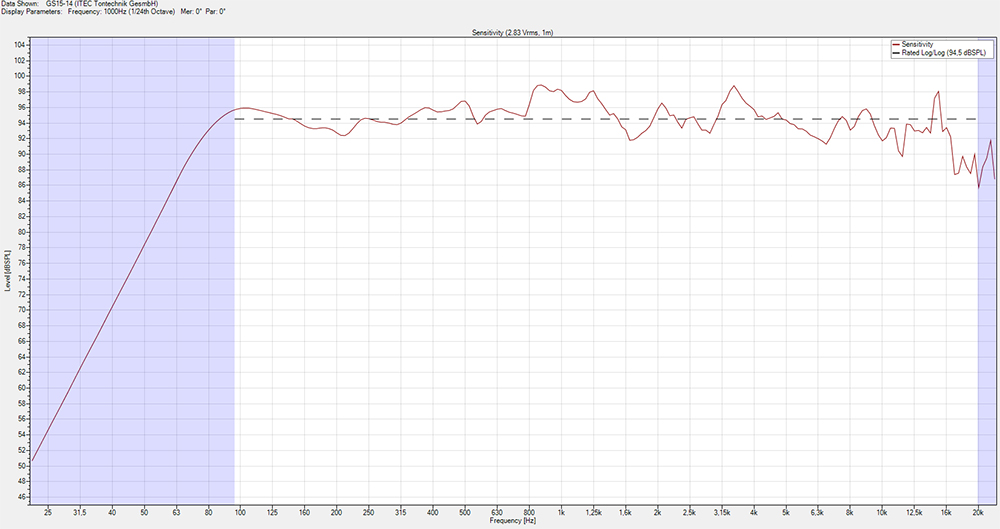
Task: Click the sharp curve peak near 16k
Action: [x=938, y=92]
